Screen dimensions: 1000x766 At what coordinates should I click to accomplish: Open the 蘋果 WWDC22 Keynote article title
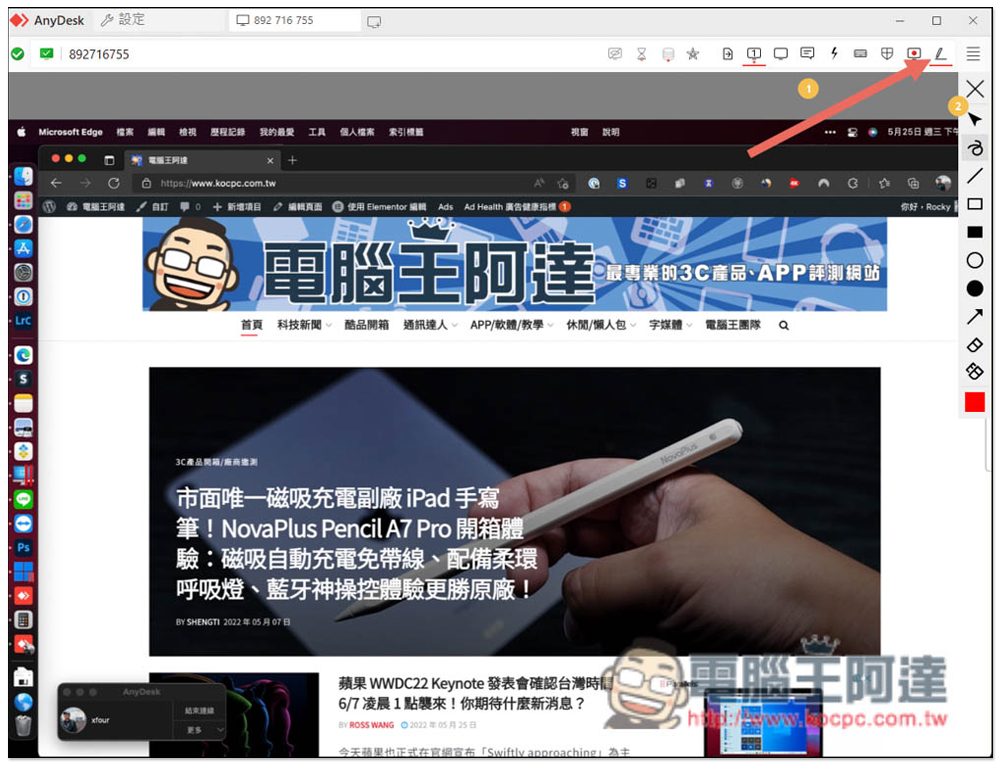(x=475, y=693)
